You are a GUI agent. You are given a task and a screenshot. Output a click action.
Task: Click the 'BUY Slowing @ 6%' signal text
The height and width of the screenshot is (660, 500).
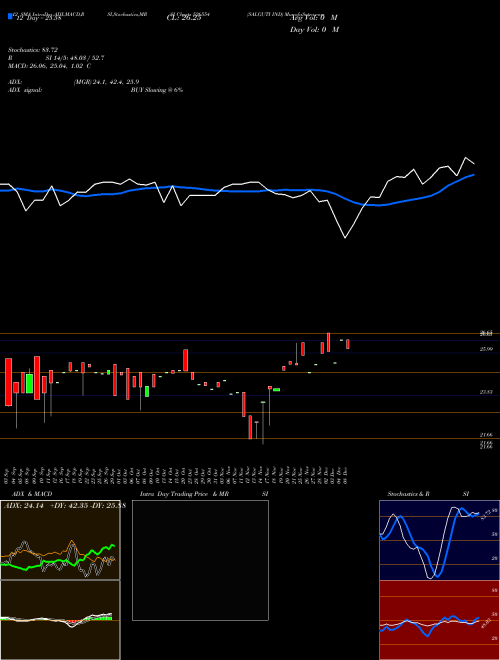tap(157, 90)
